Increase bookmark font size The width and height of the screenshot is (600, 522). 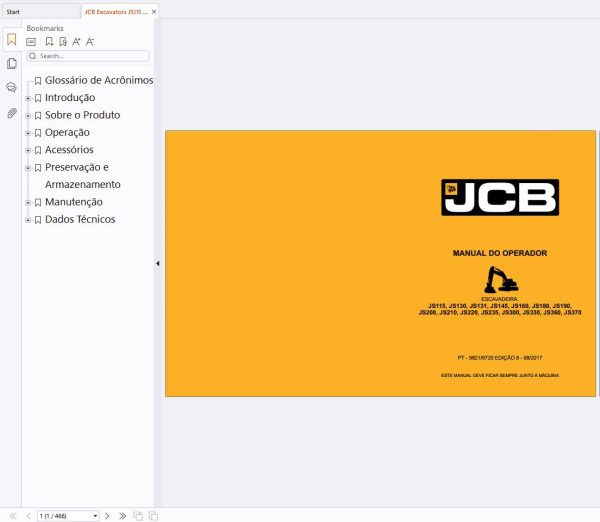coord(76,42)
